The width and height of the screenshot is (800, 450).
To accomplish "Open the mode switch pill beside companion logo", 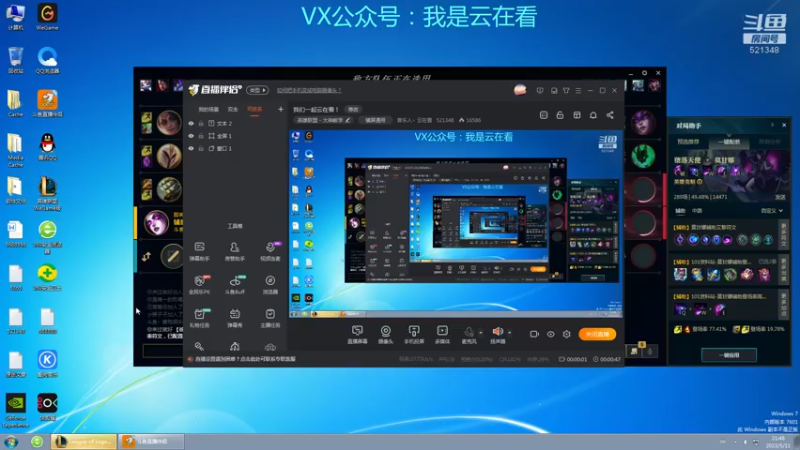I will (257, 90).
